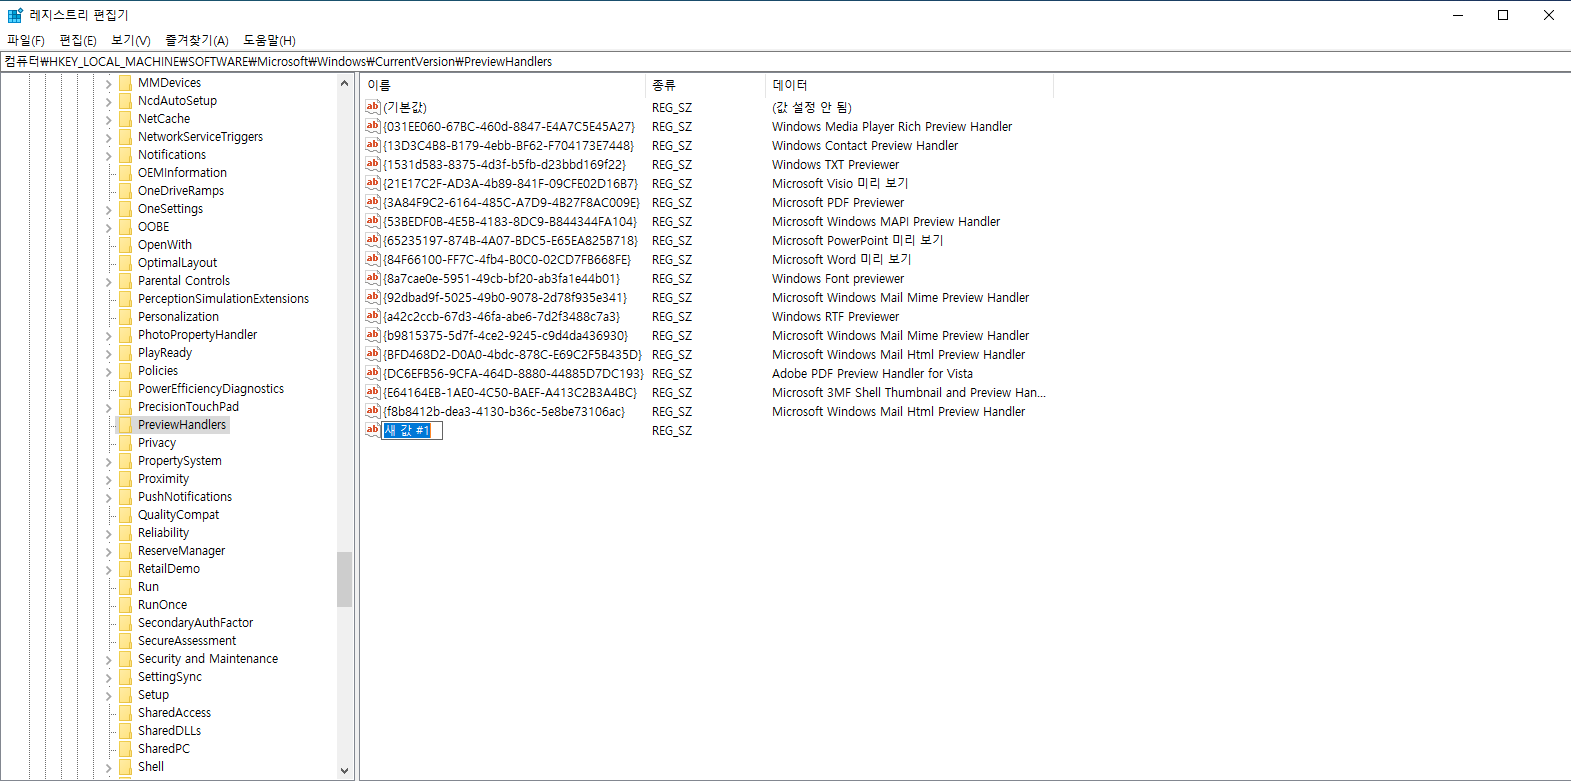The image size is (1572, 782).
Task: Click the icon beside {BFD468D2-D0A0-4bdc-878C-E69C2F5B435D}
Action: pyautogui.click(x=373, y=354)
